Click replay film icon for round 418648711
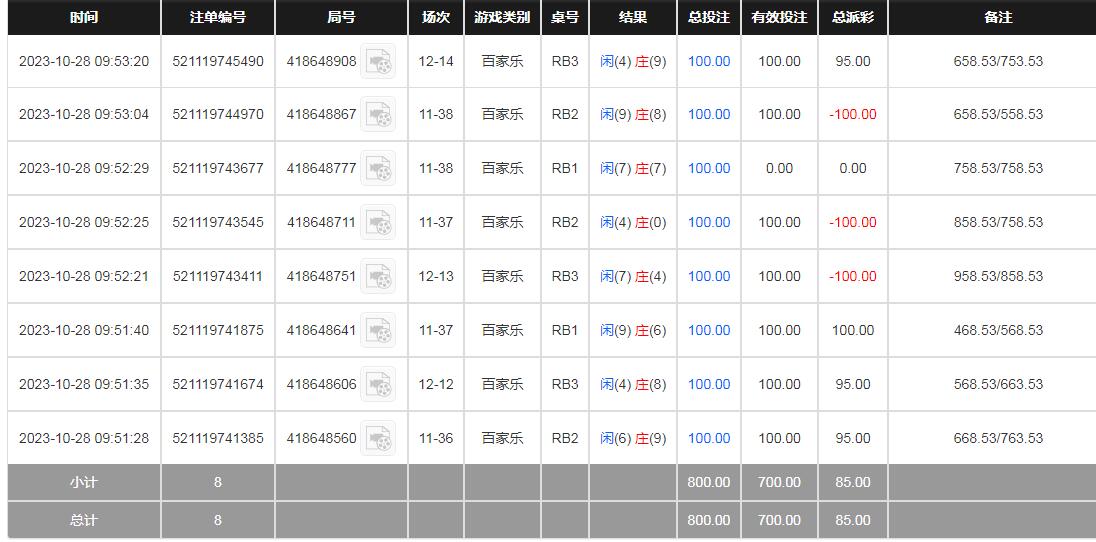Viewport: 1096px width, 542px height. (378, 223)
